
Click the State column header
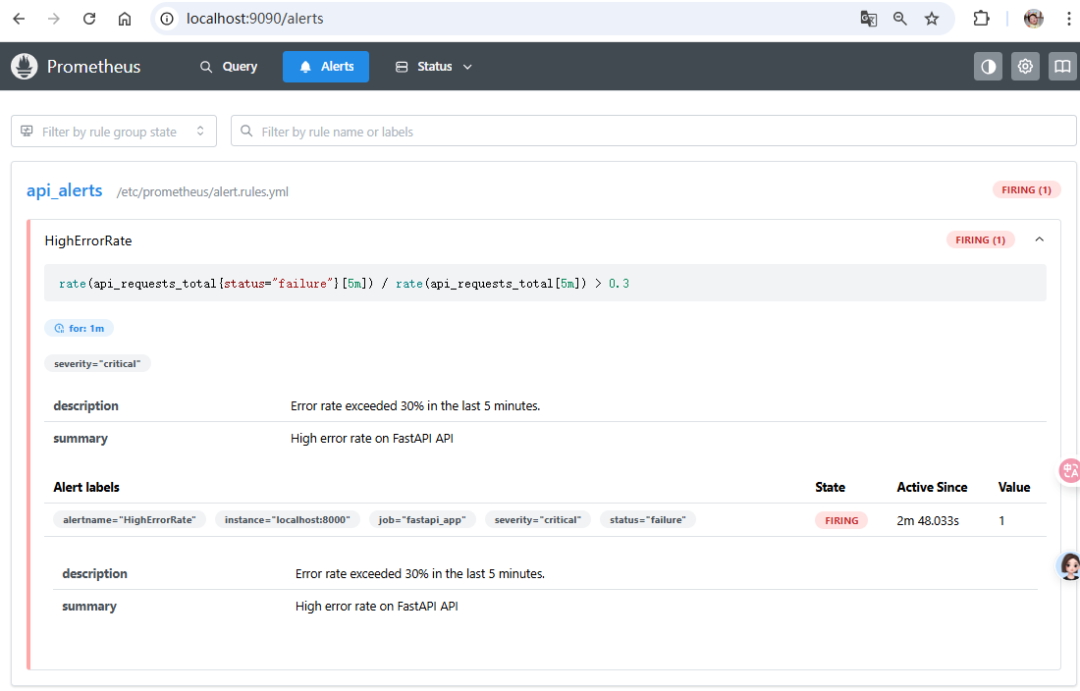coord(830,487)
